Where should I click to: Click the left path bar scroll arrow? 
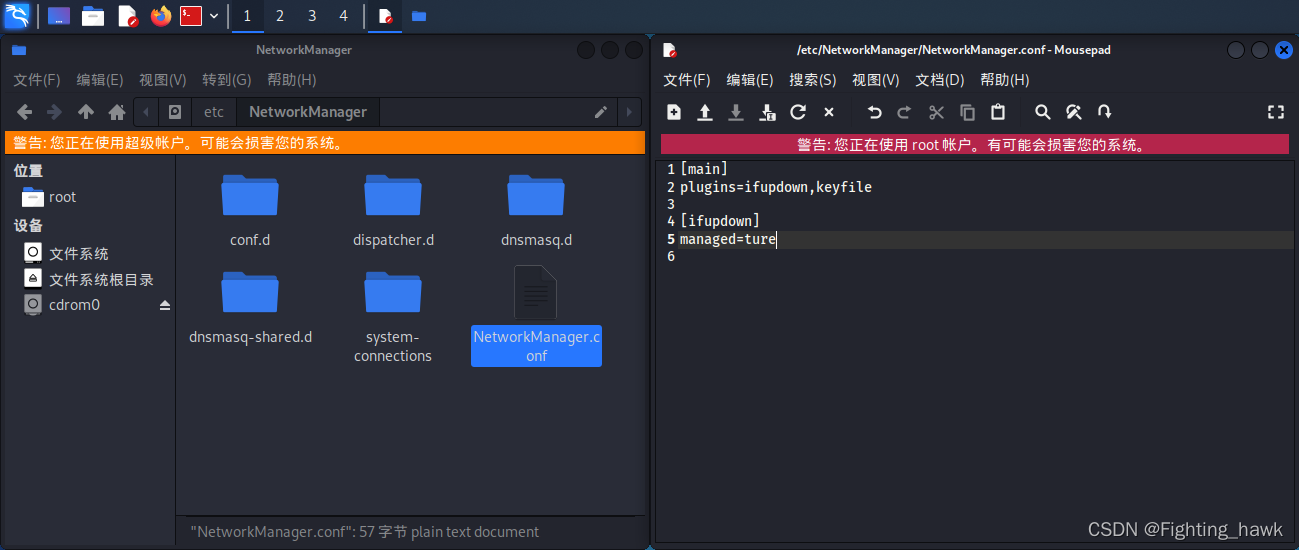point(147,112)
